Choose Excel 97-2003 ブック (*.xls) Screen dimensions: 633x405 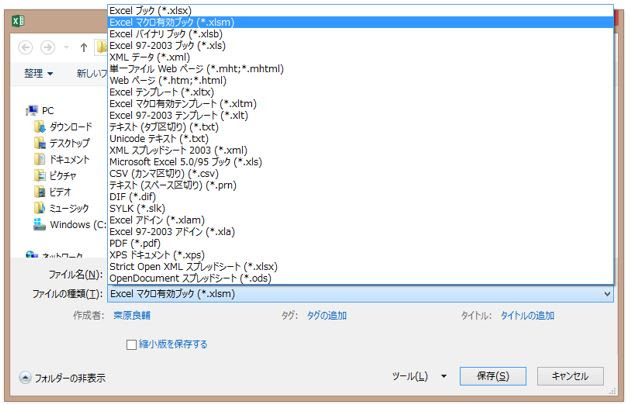(361, 46)
